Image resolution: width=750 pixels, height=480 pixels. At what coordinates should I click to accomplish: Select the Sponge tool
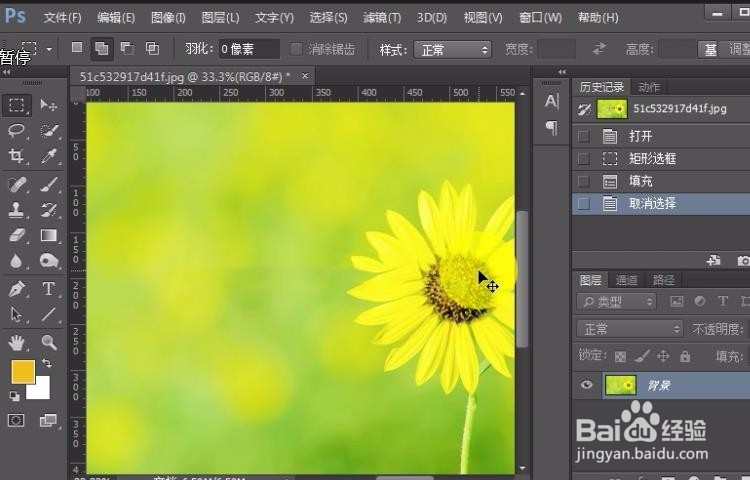click(49, 261)
